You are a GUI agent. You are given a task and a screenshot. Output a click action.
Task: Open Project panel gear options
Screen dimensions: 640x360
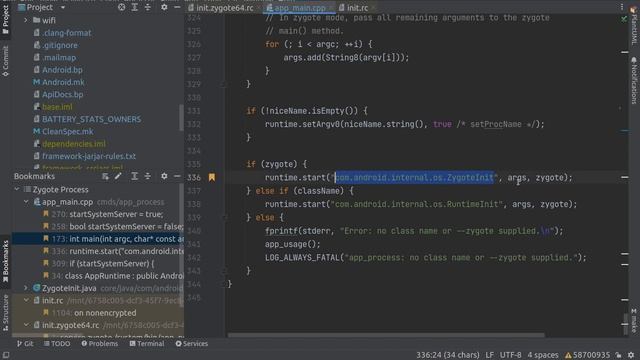pyautogui.click(x=164, y=7)
